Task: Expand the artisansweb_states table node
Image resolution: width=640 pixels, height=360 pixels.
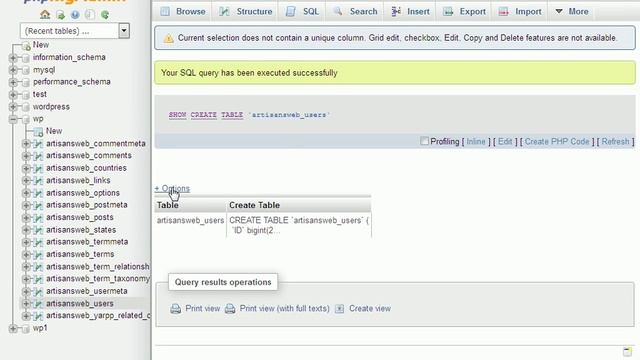Action: point(26,230)
